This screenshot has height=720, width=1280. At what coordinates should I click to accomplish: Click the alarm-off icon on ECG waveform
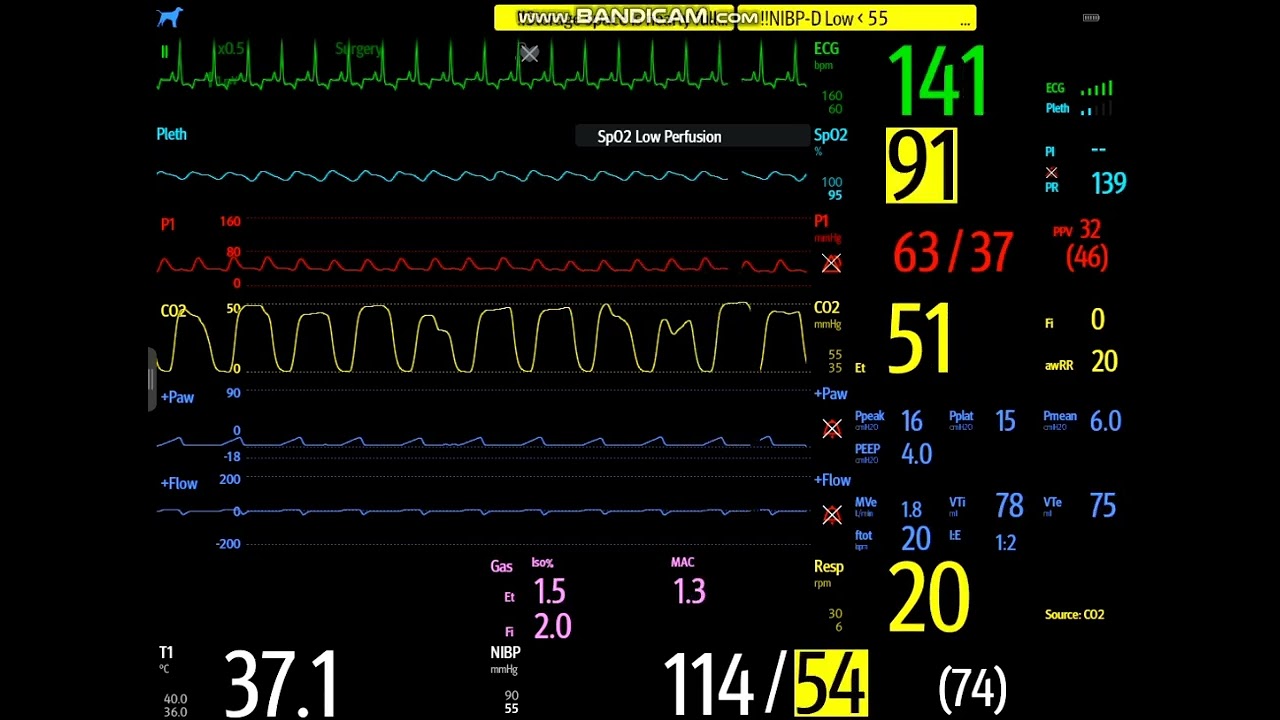(x=529, y=54)
